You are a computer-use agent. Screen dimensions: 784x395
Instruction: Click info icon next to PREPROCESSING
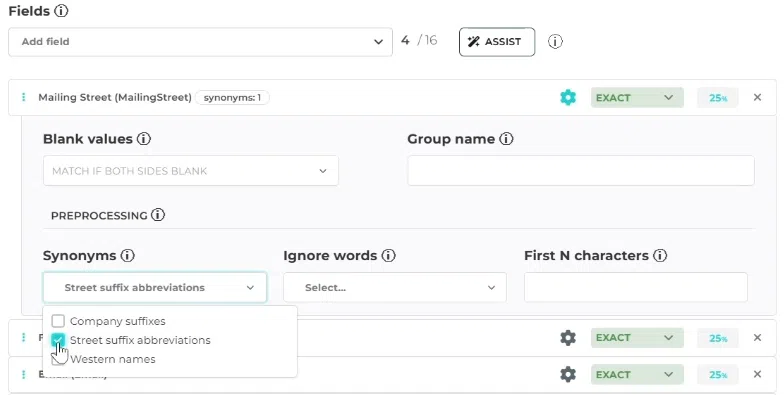click(158, 215)
